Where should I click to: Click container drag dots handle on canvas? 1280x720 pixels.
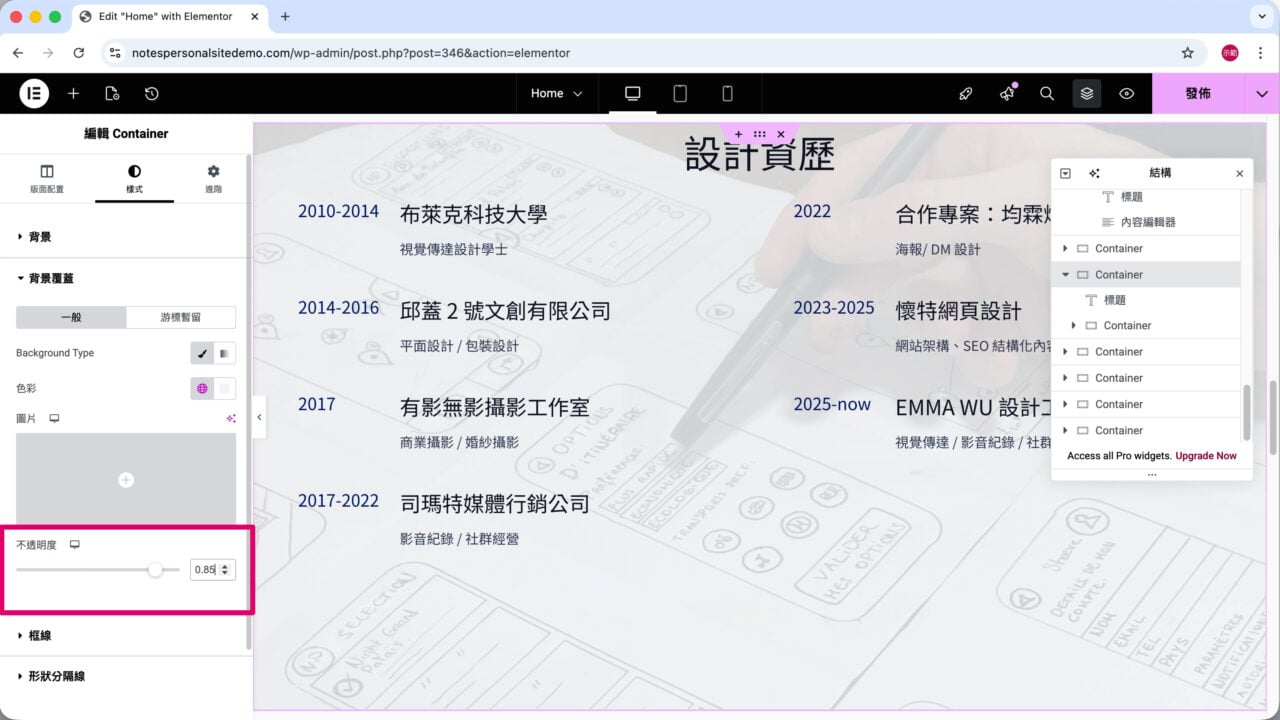coord(759,134)
